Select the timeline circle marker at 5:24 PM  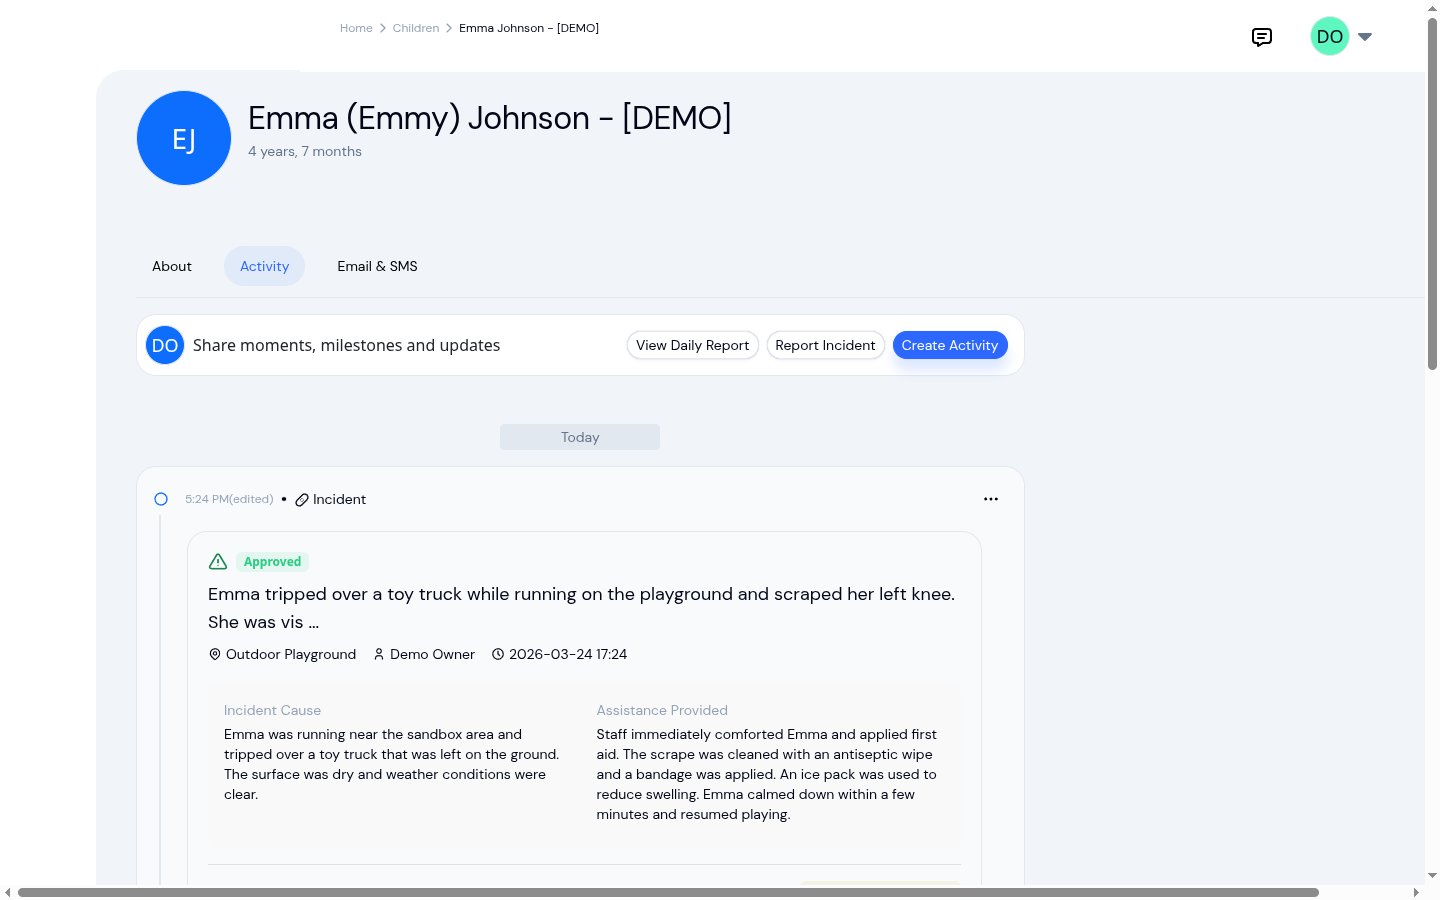coord(161,499)
